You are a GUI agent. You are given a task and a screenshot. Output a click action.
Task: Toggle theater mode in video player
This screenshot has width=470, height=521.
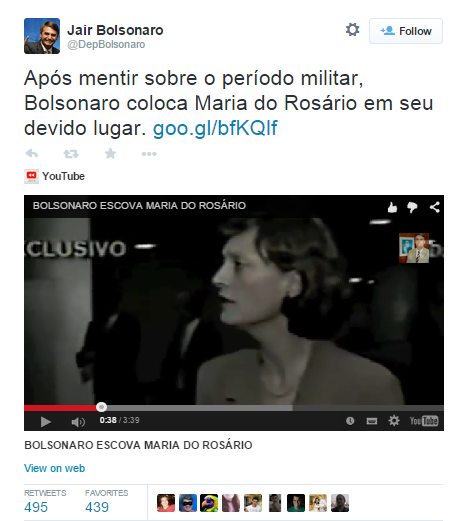pos(372,421)
